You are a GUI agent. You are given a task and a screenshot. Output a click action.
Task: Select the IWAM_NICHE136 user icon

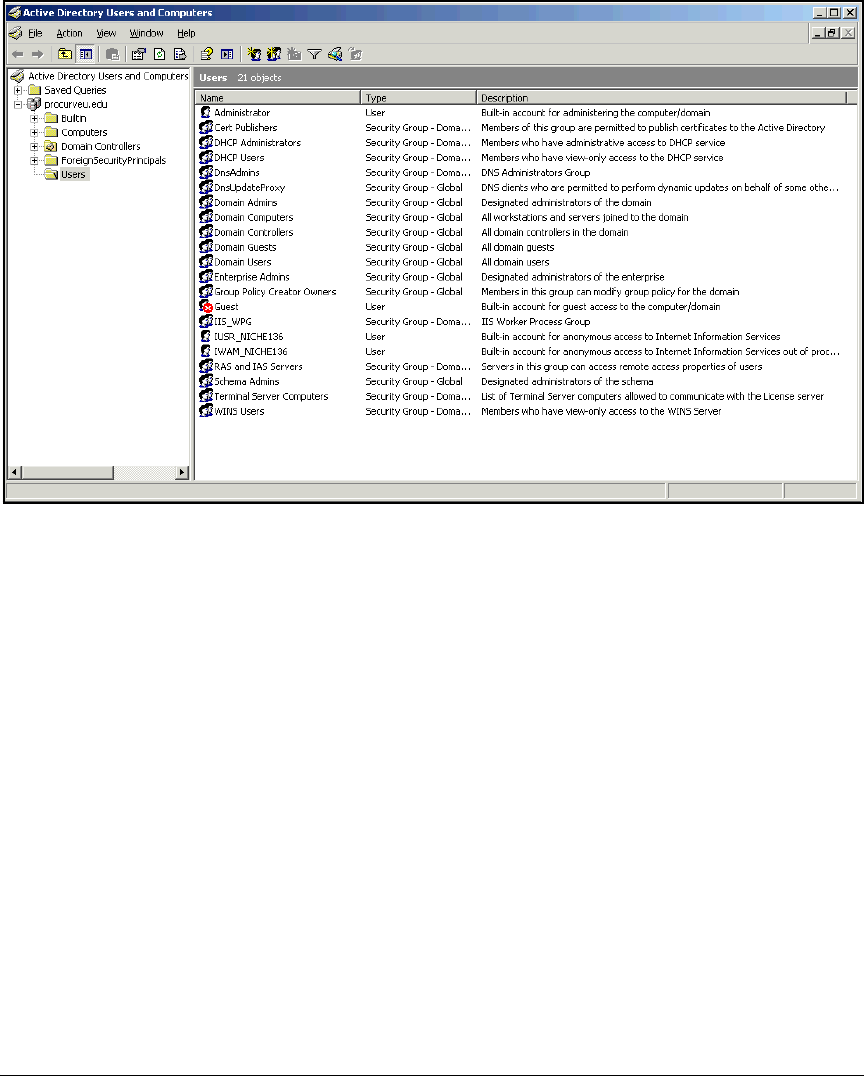tap(206, 351)
